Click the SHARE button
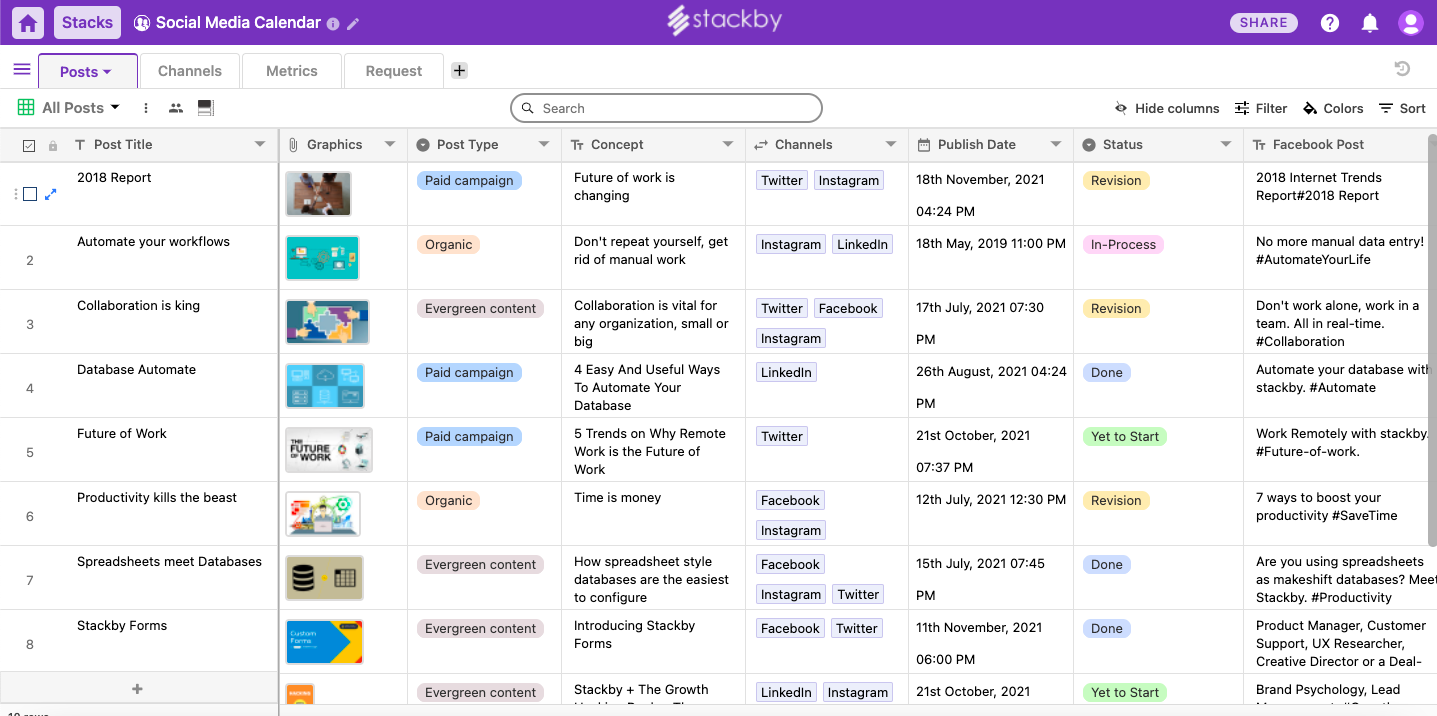 tap(1264, 23)
